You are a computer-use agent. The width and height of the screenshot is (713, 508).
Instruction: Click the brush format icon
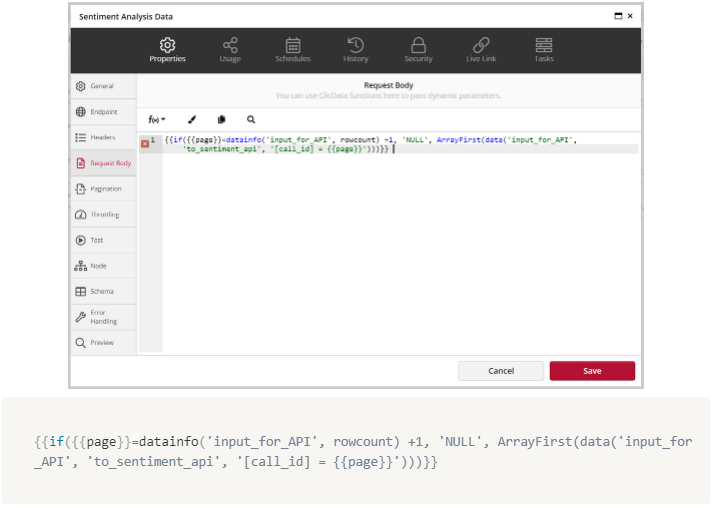point(192,120)
